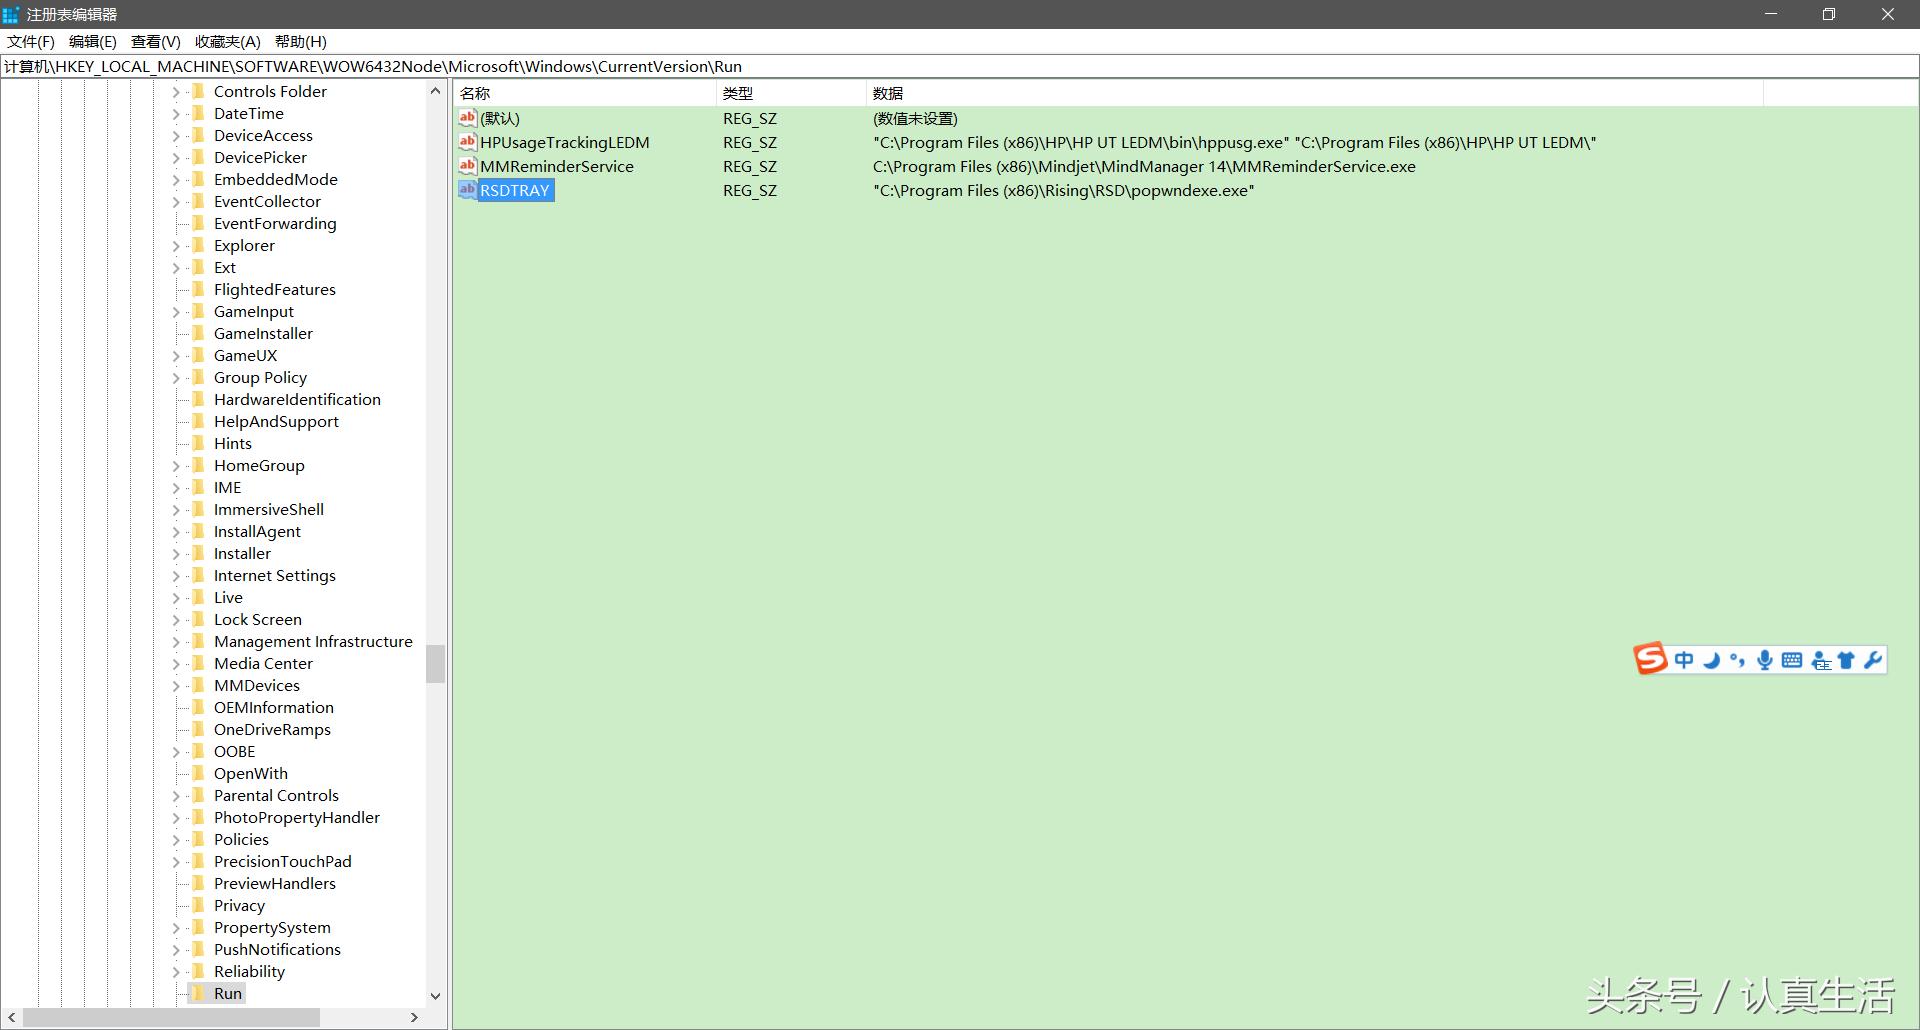The height and width of the screenshot is (1030, 1920).
Task: Click the registry path address bar
Action: click(960, 66)
